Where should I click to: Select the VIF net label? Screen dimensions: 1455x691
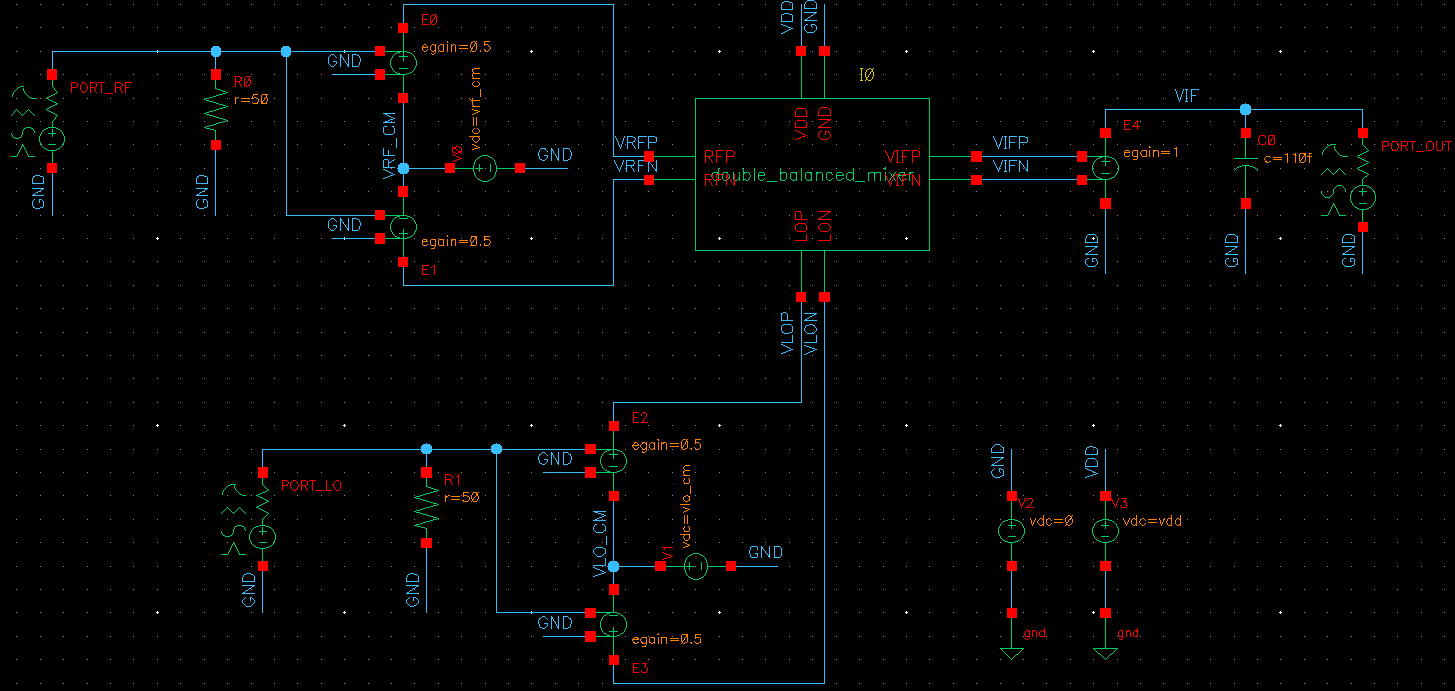coord(1186,96)
